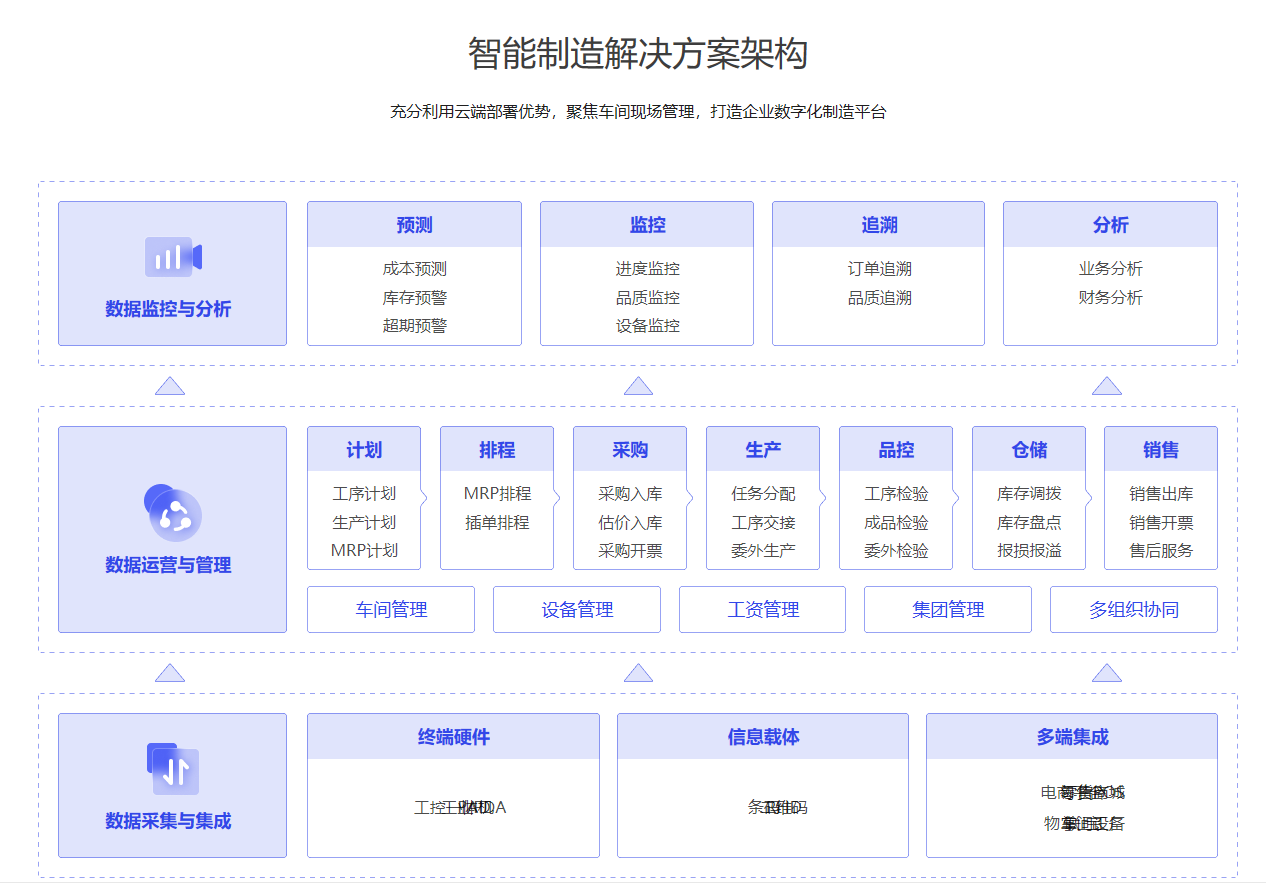Click the MRP计划 item
The width and height of the screenshot is (1266, 887).
pos(364,550)
